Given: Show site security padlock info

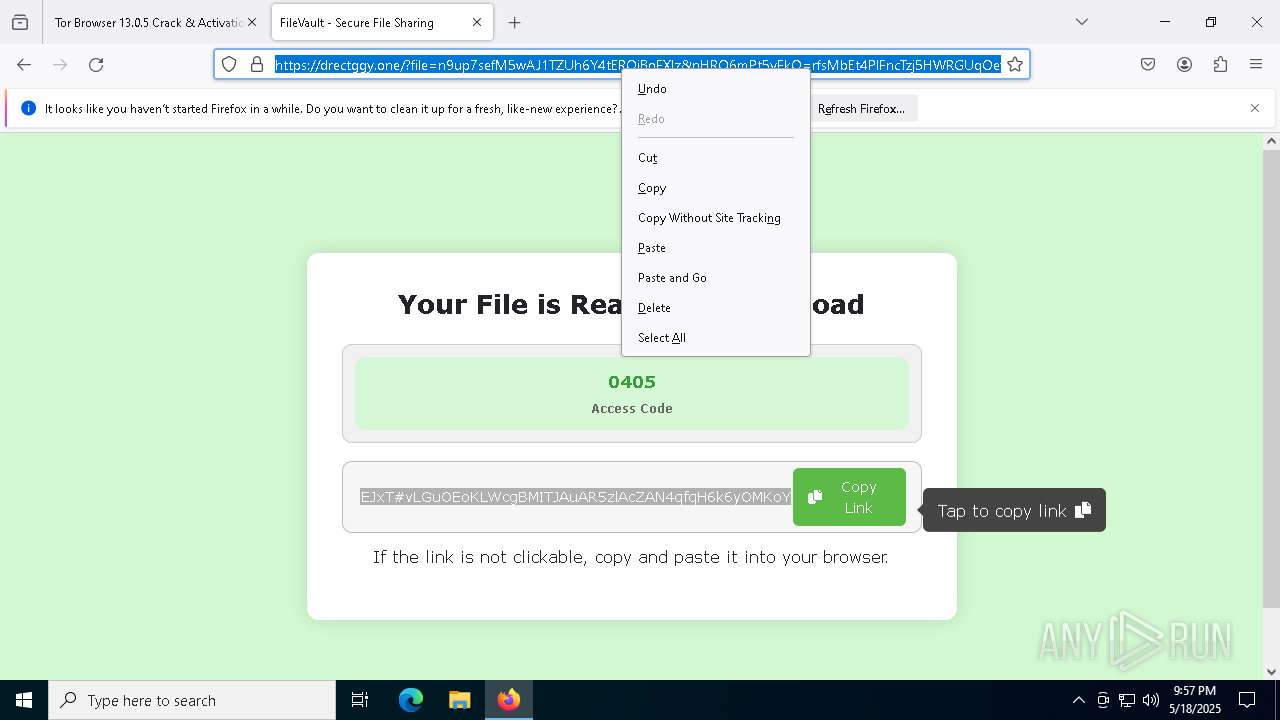Looking at the screenshot, I should tap(257, 64).
